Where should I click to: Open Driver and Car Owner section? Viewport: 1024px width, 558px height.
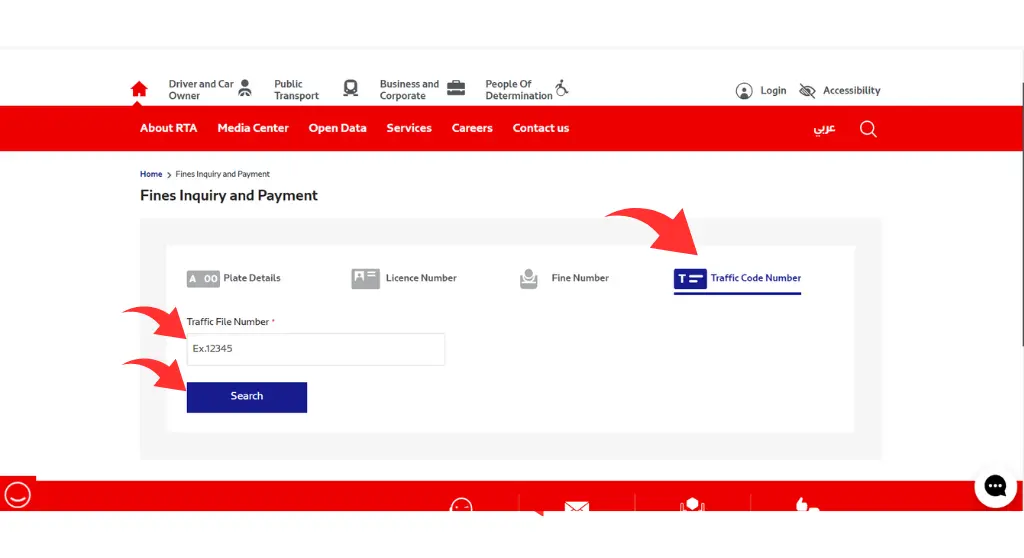click(x=200, y=90)
